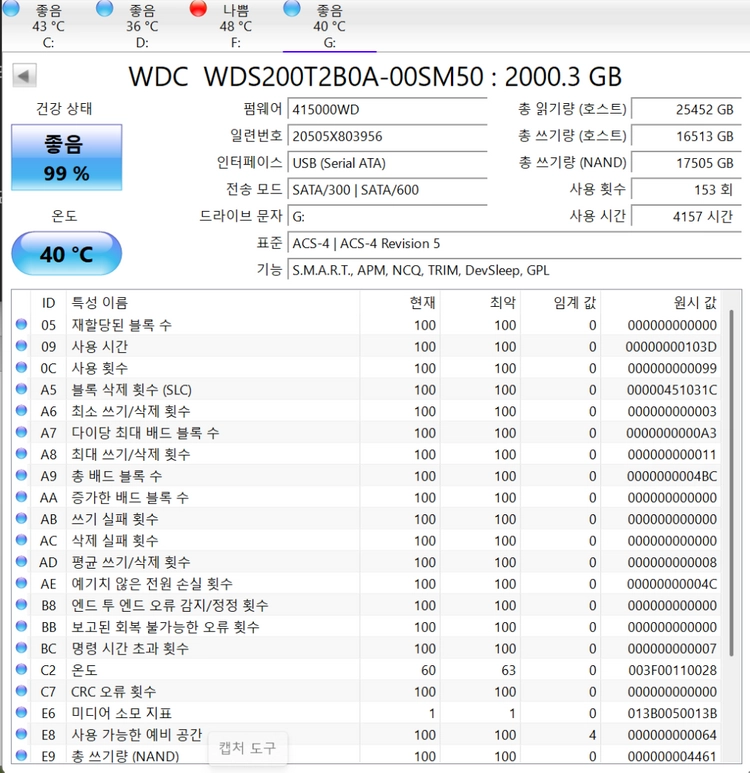This screenshot has height=773, width=750.
Task: Click status orb of attribute A9 row
Action: coord(21,475)
